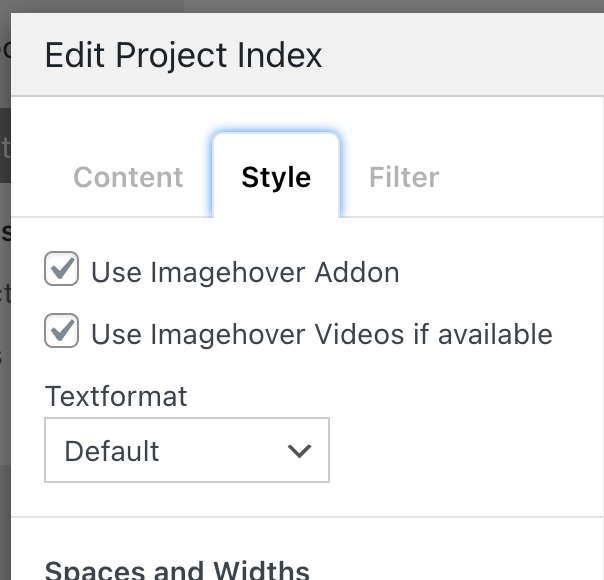Open the Filter tab
The height and width of the screenshot is (580, 604).
coord(404,177)
